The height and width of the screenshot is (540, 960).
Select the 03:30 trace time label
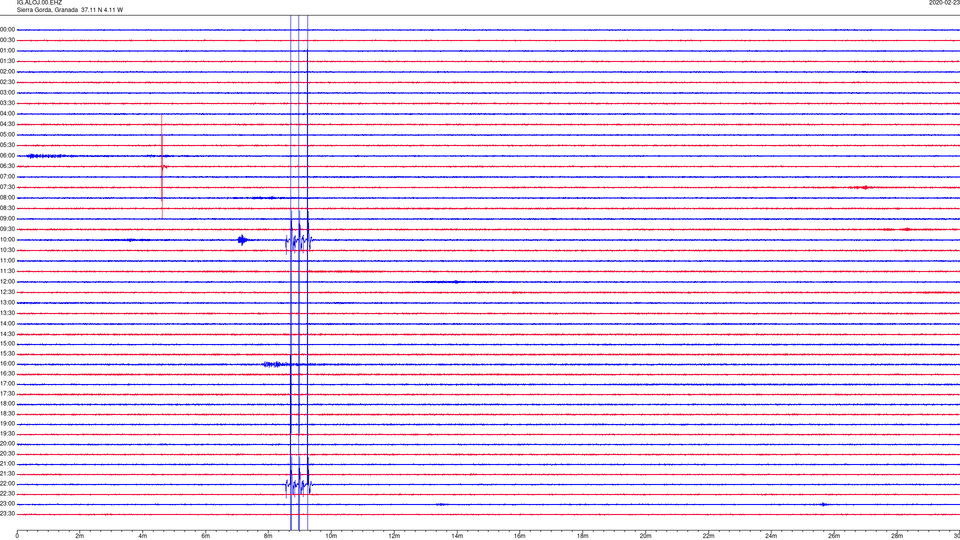pyautogui.click(x=7, y=103)
